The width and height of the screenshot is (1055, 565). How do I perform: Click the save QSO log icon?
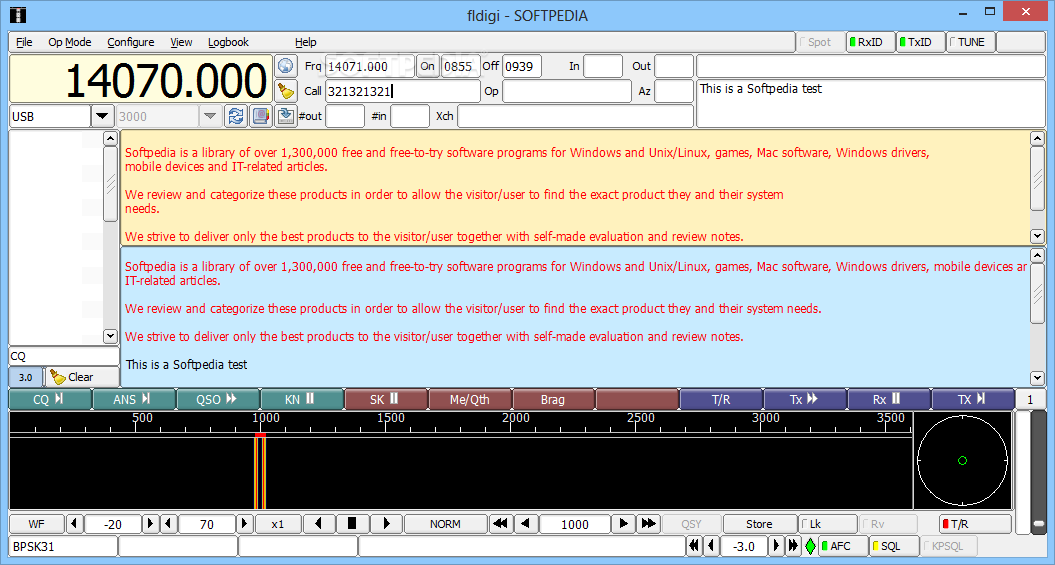pos(286,116)
